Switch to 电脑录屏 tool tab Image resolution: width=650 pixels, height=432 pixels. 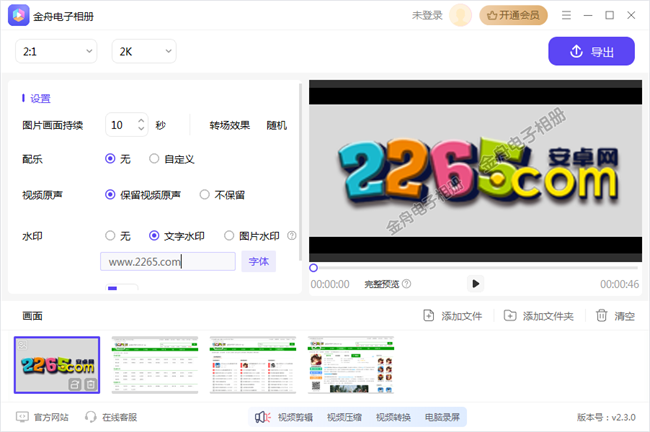443,417
